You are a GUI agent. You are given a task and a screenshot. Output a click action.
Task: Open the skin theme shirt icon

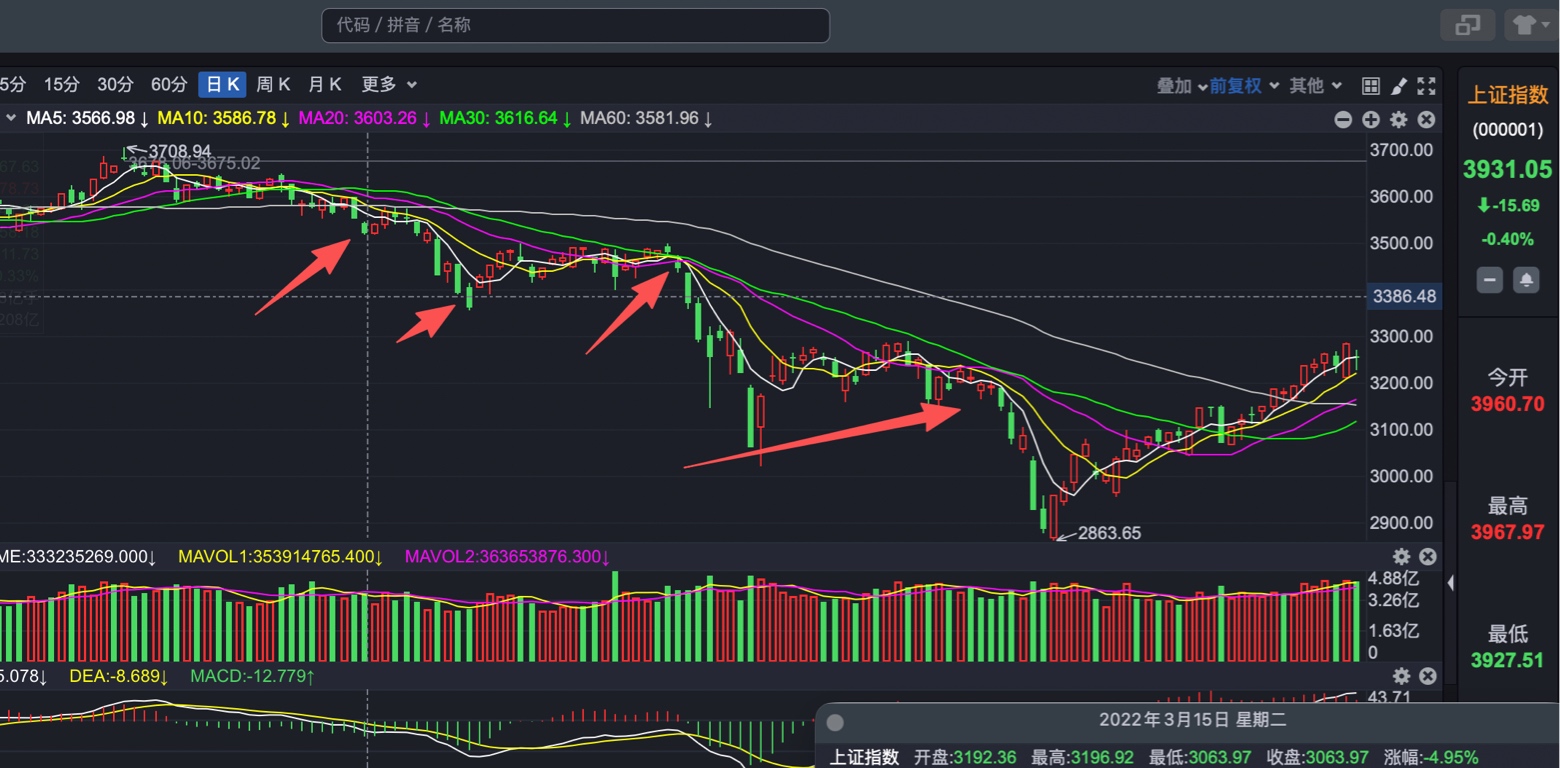[x=1525, y=25]
